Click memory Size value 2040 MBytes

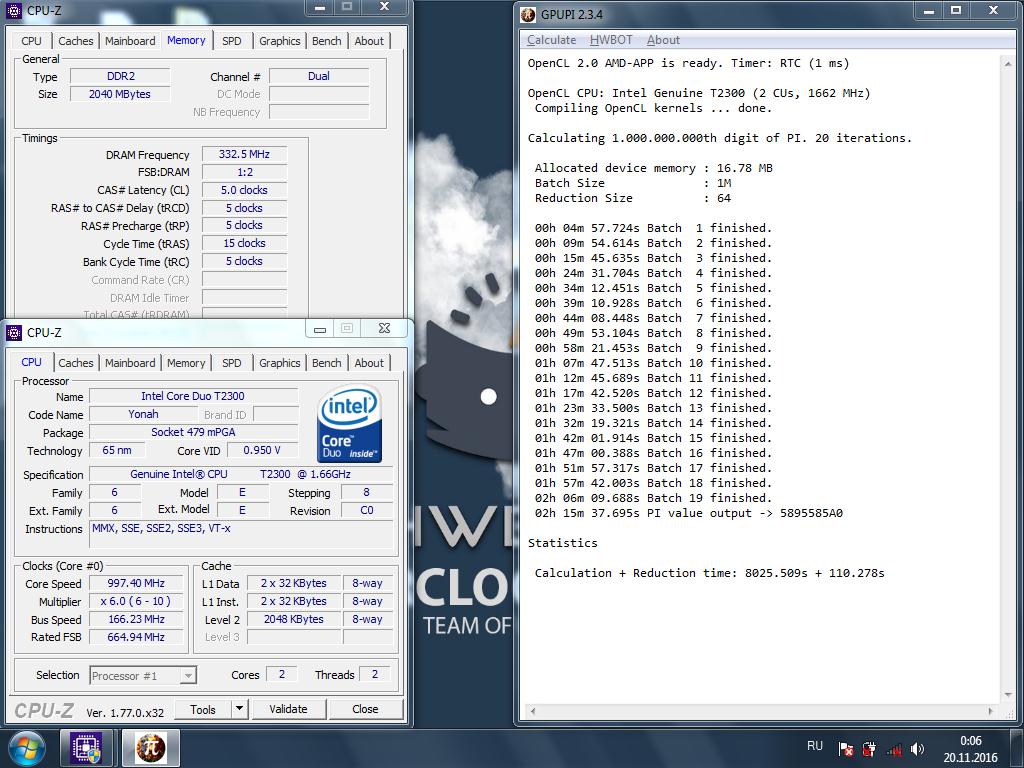pos(120,94)
